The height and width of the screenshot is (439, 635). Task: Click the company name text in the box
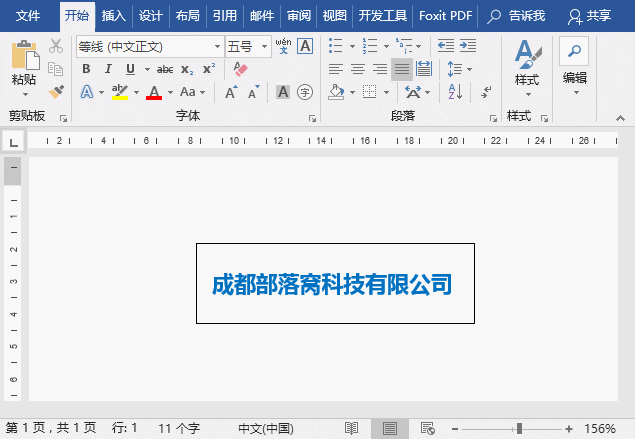332,284
